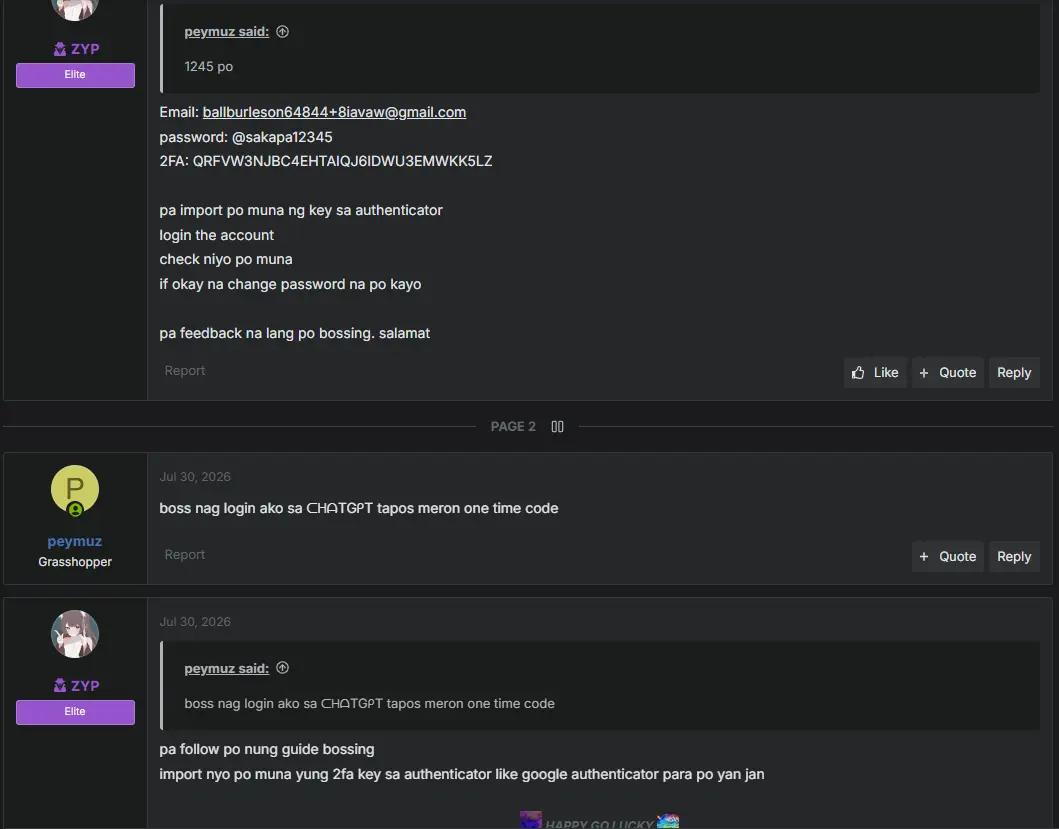Open the ballburleson64844 email link

(x=334, y=112)
